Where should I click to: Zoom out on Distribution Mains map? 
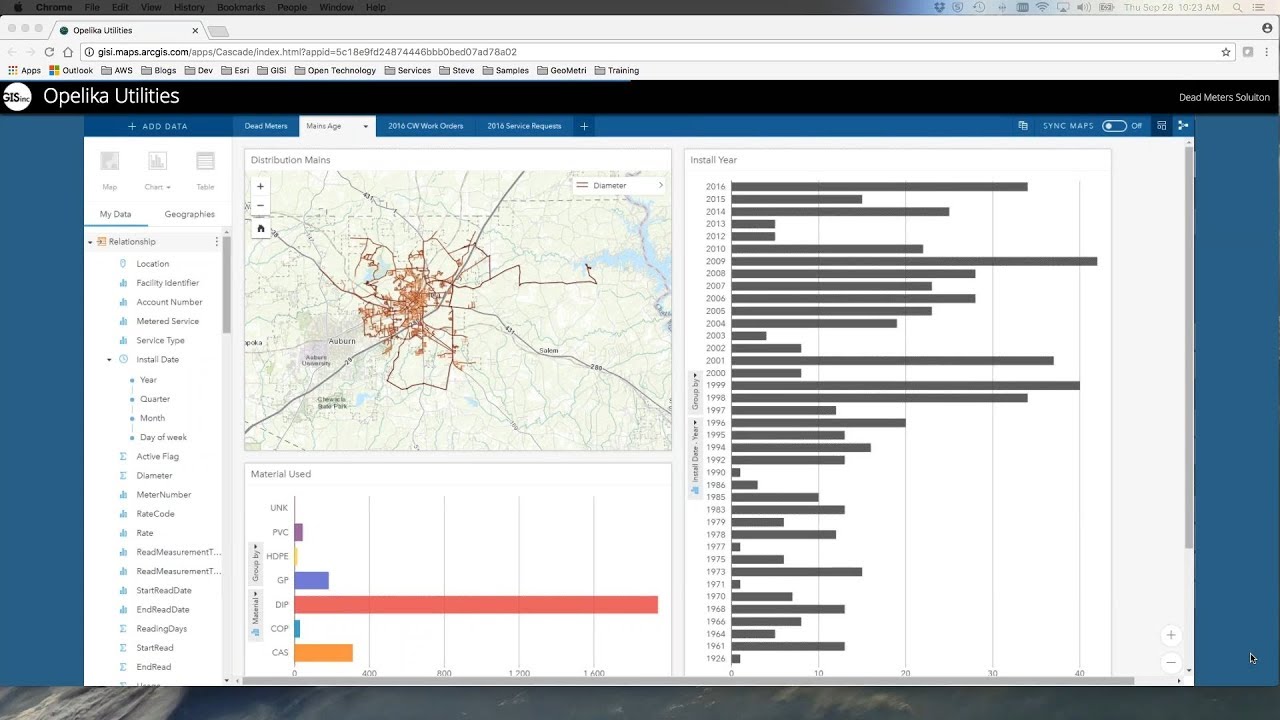click(261, 205)
